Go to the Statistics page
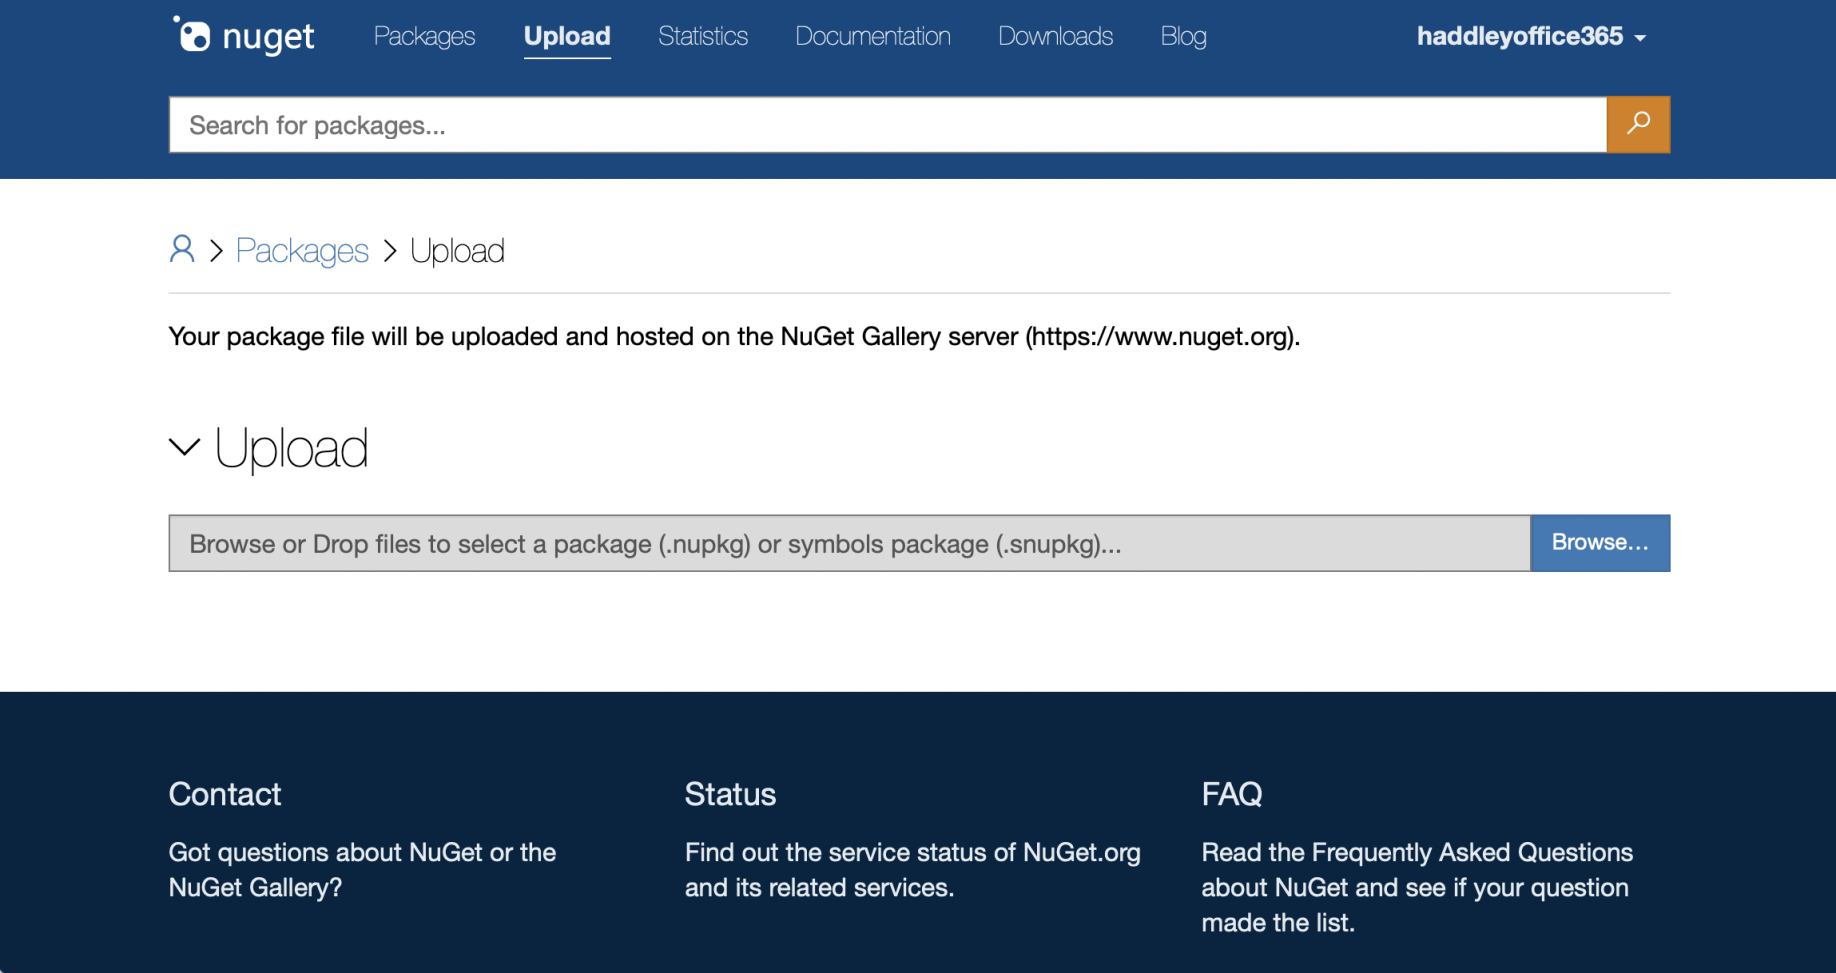 pyautogui.click(x=702, y=36)
